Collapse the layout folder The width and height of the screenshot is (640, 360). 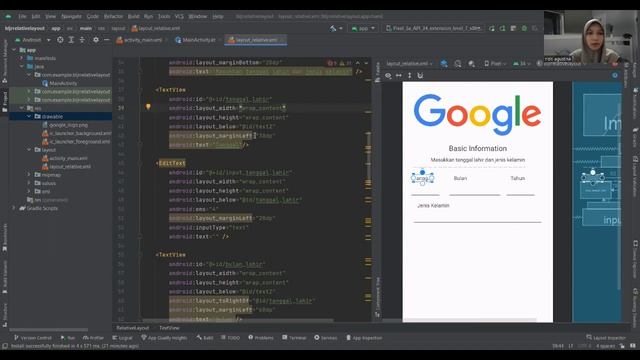(29, 150)
